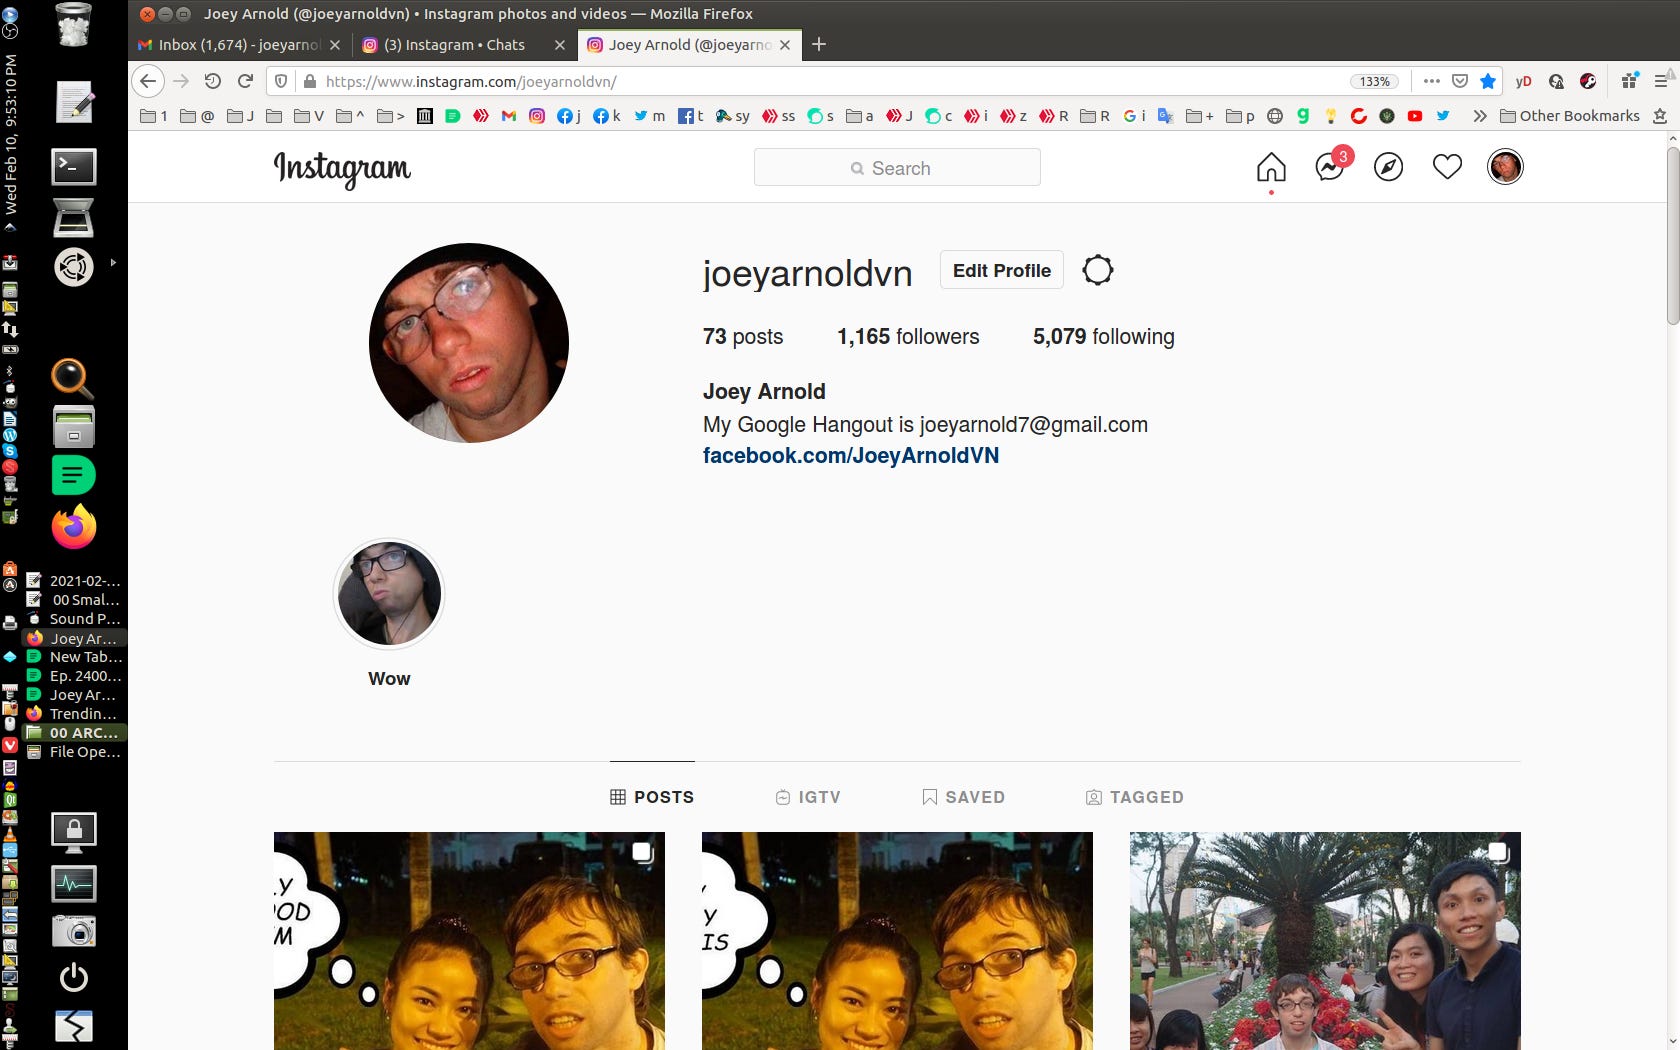Open profile settings gear icon
Viewport: 1680px width, 1050px height.
click(x=1098, y=270)
